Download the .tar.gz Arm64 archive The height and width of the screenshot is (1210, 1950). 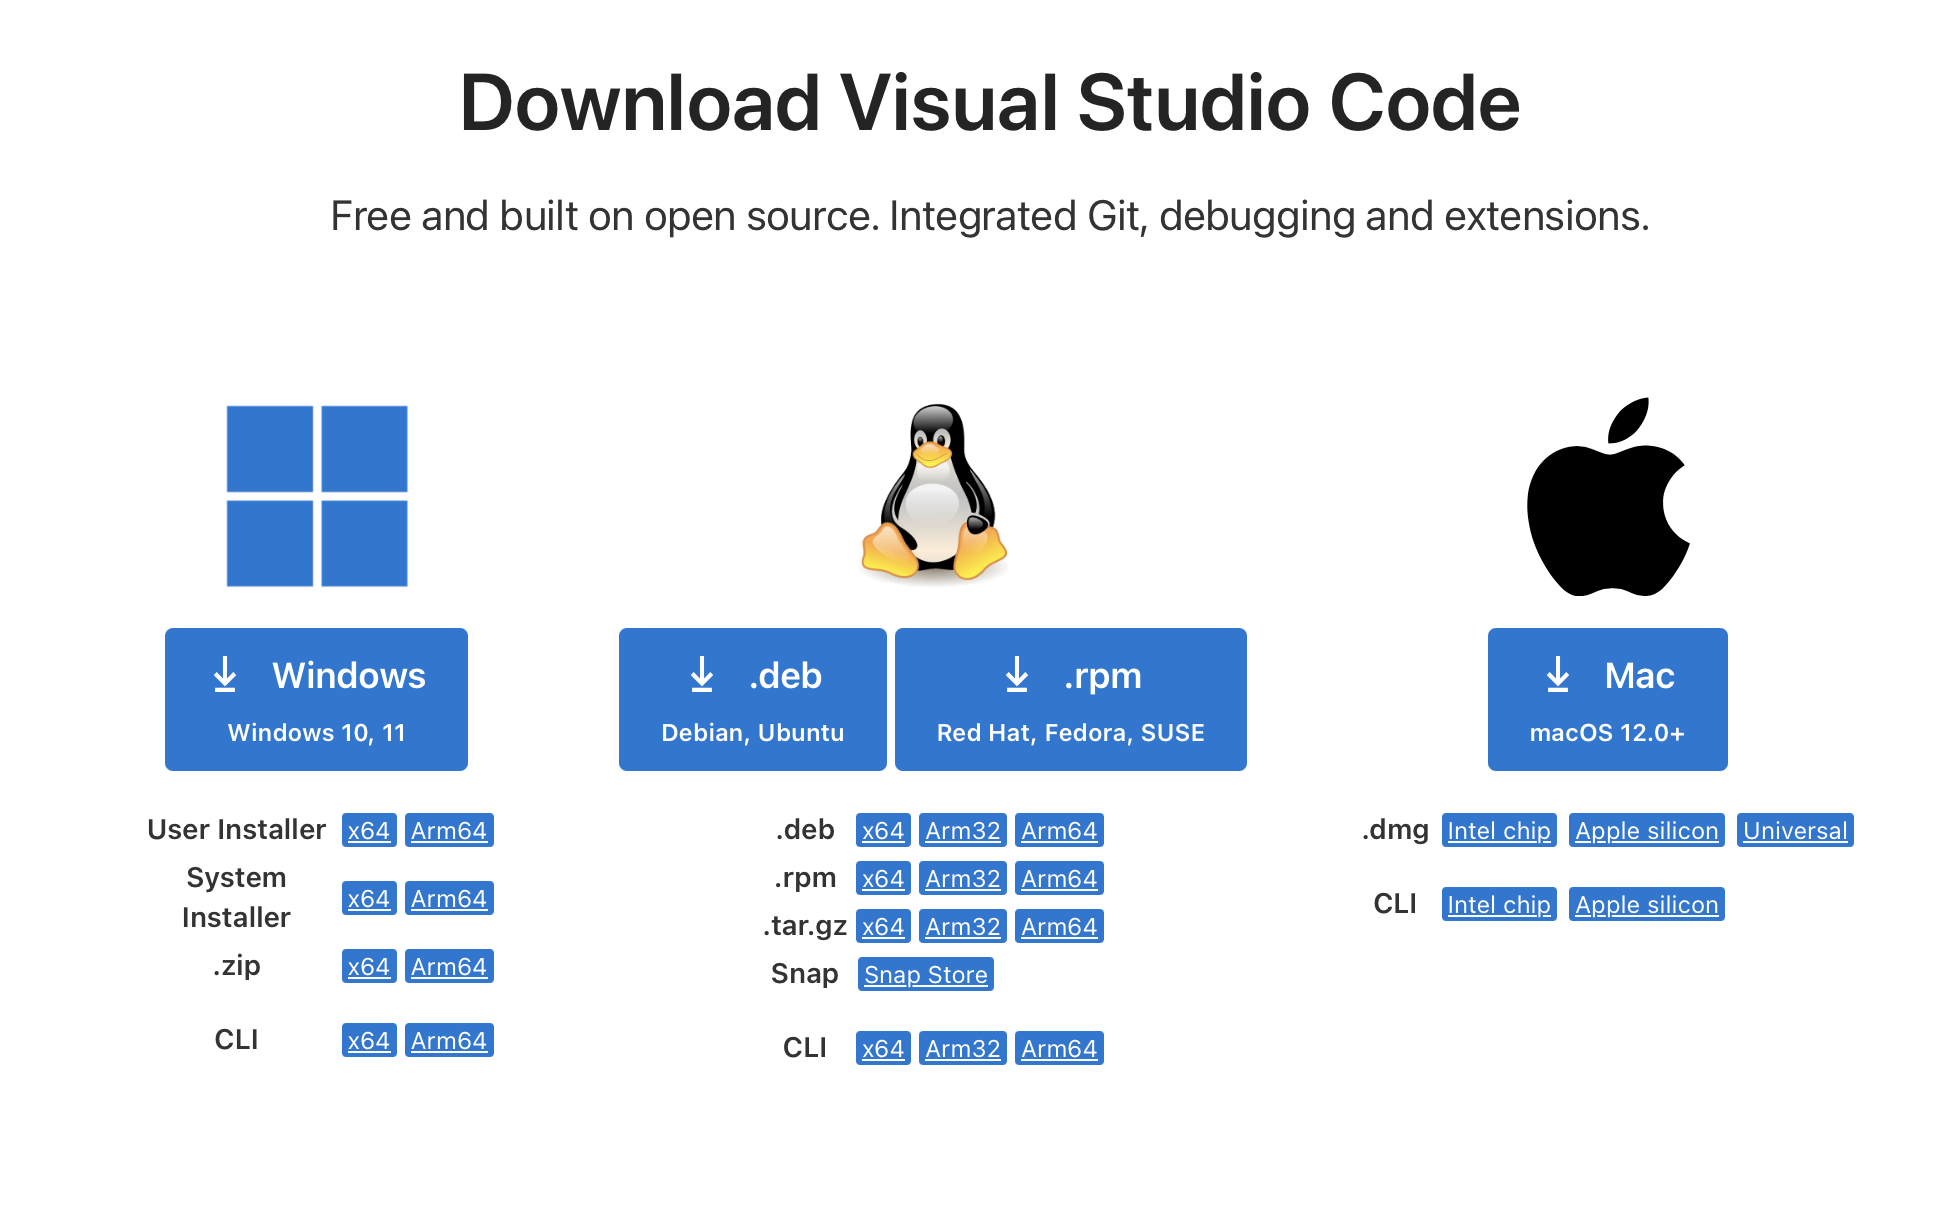pos(1059,926)
